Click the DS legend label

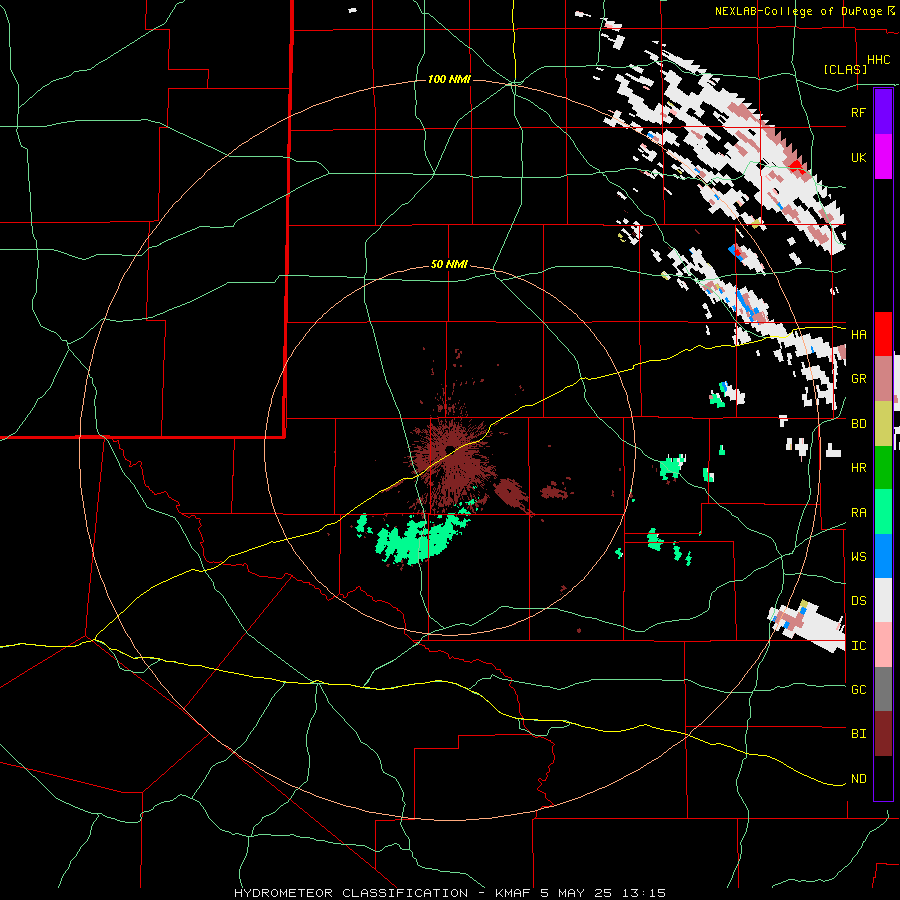coord(858,601)
